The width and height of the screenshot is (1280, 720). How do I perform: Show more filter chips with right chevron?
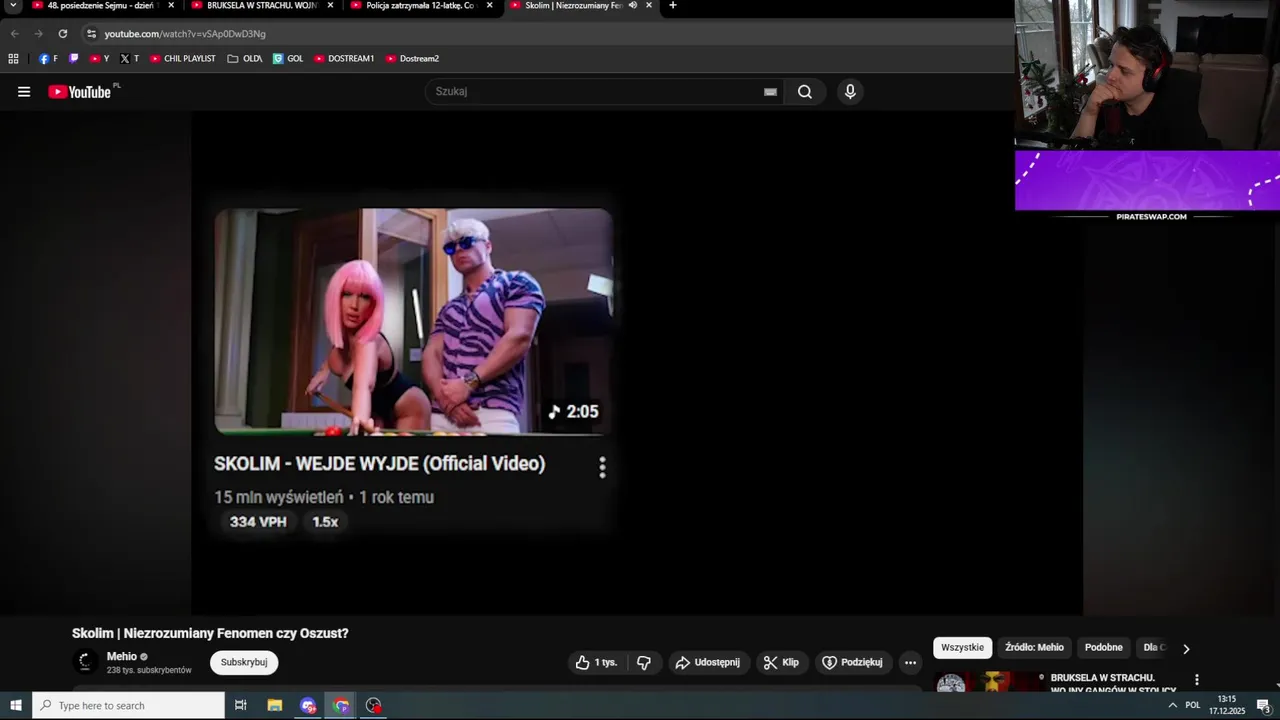[x=1186, y=649]
